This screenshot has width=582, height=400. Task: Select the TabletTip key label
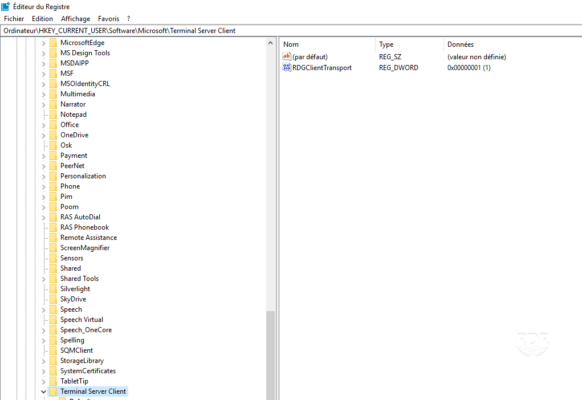click(x=74, y=381)
